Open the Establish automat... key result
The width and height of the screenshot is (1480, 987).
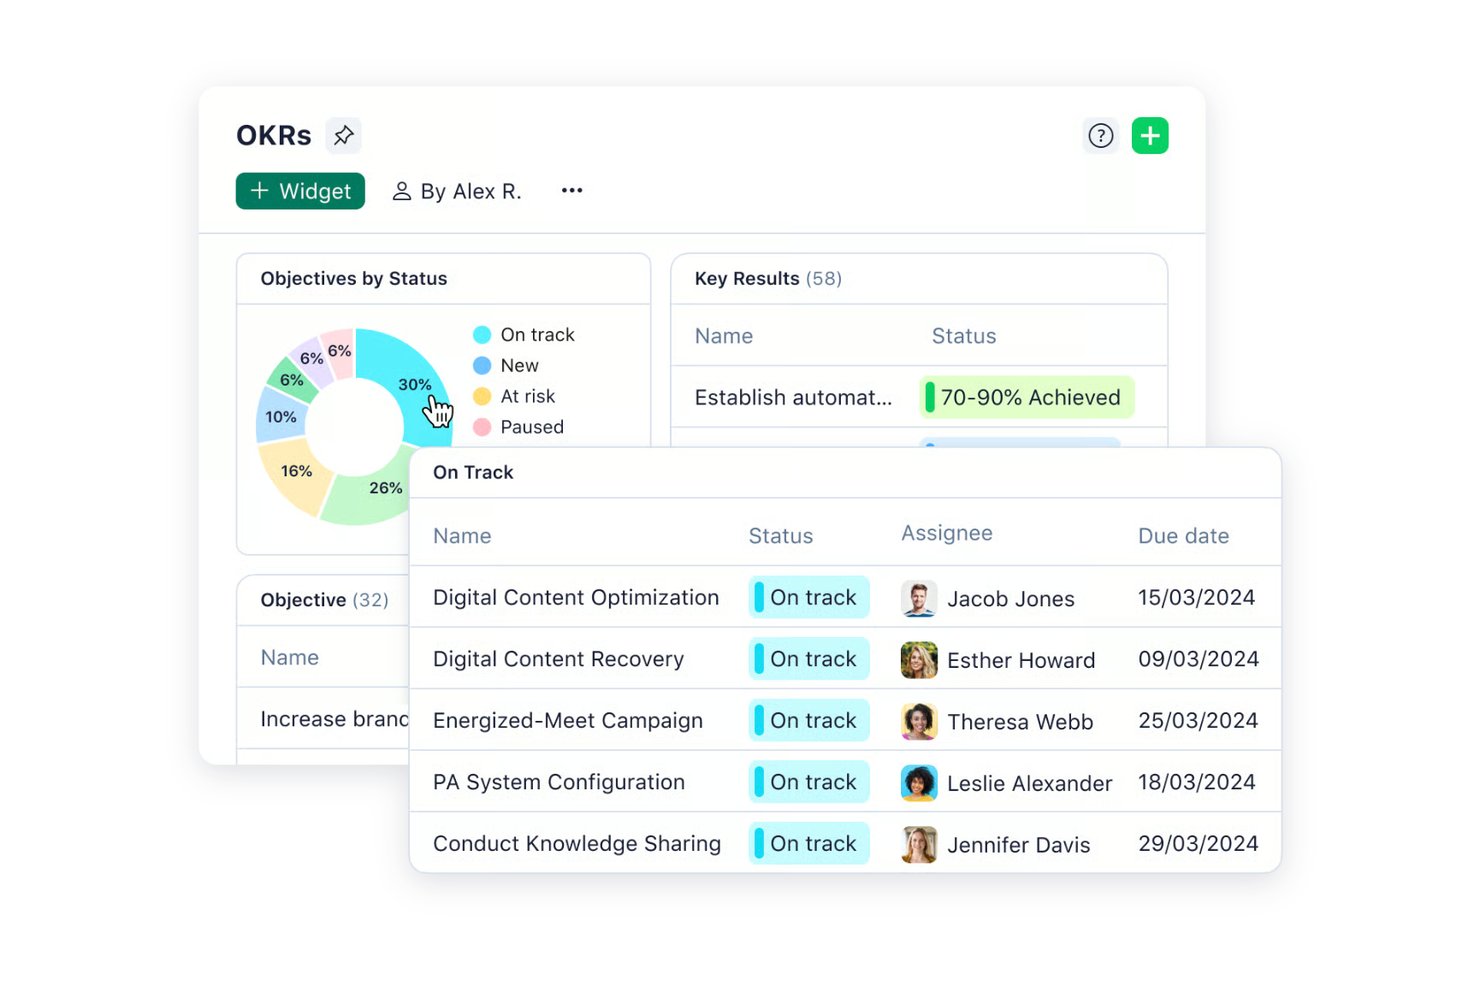[793, 397]
